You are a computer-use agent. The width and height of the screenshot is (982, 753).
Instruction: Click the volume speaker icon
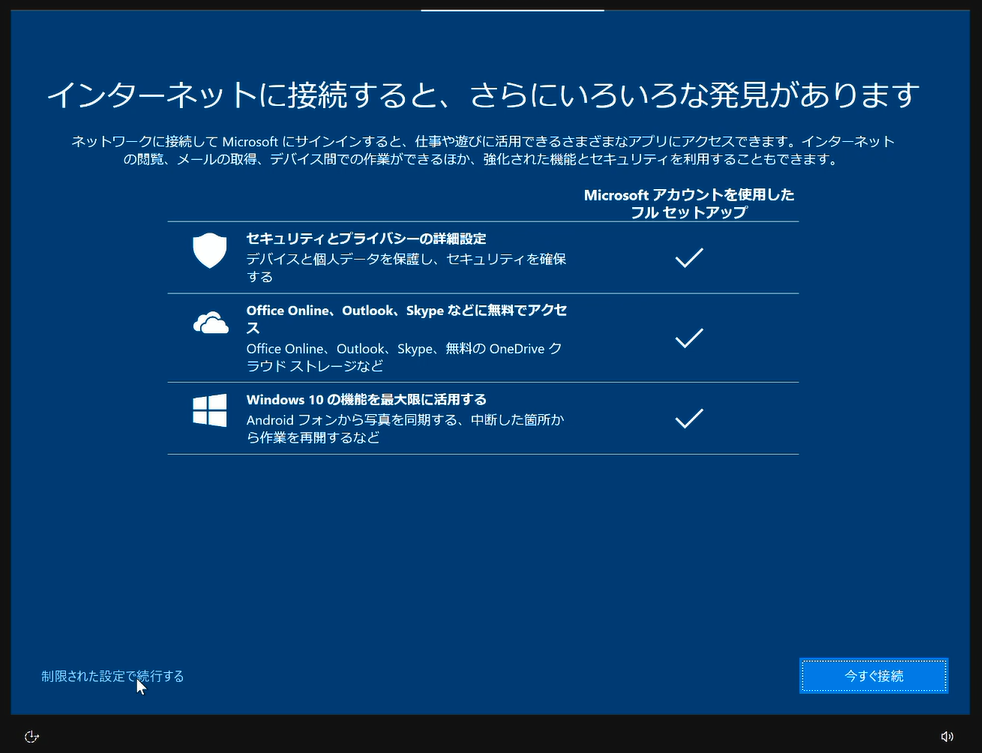click(947, 736)
